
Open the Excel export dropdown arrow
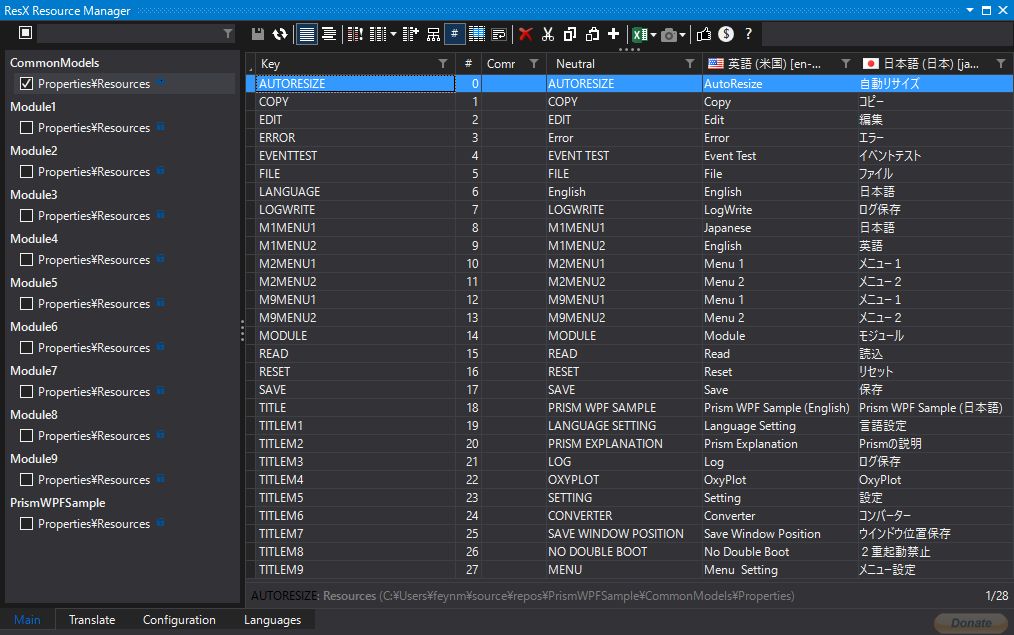[x=653, y=34]
